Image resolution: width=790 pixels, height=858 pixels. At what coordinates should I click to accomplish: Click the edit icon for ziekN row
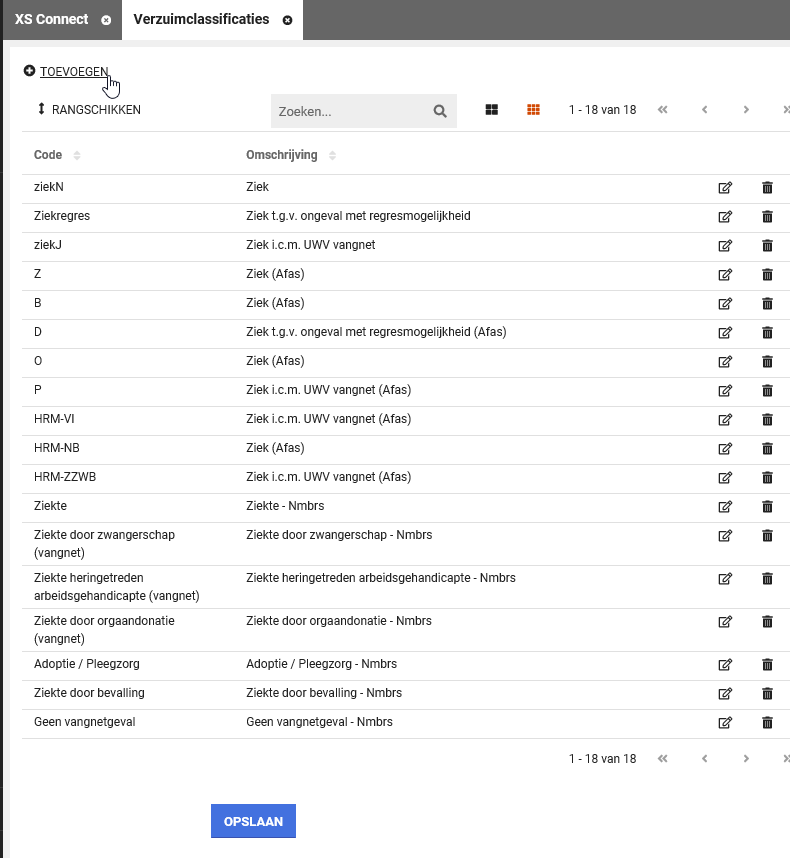(725, 187)
